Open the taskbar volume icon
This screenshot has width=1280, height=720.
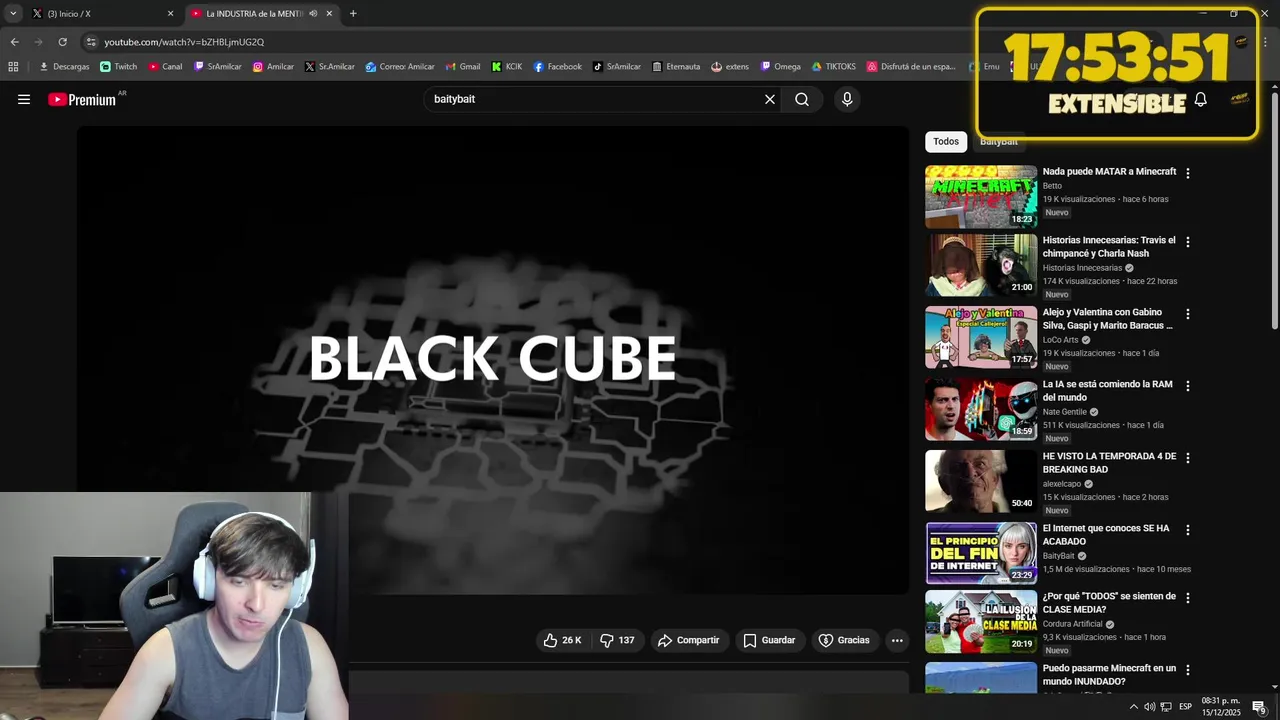pyautogui.click(x=1149, y=707)
